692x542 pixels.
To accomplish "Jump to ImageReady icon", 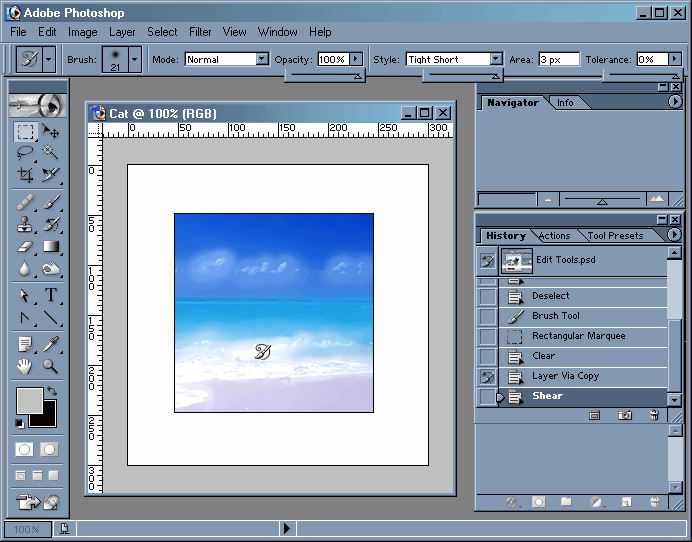I will 37,502.
